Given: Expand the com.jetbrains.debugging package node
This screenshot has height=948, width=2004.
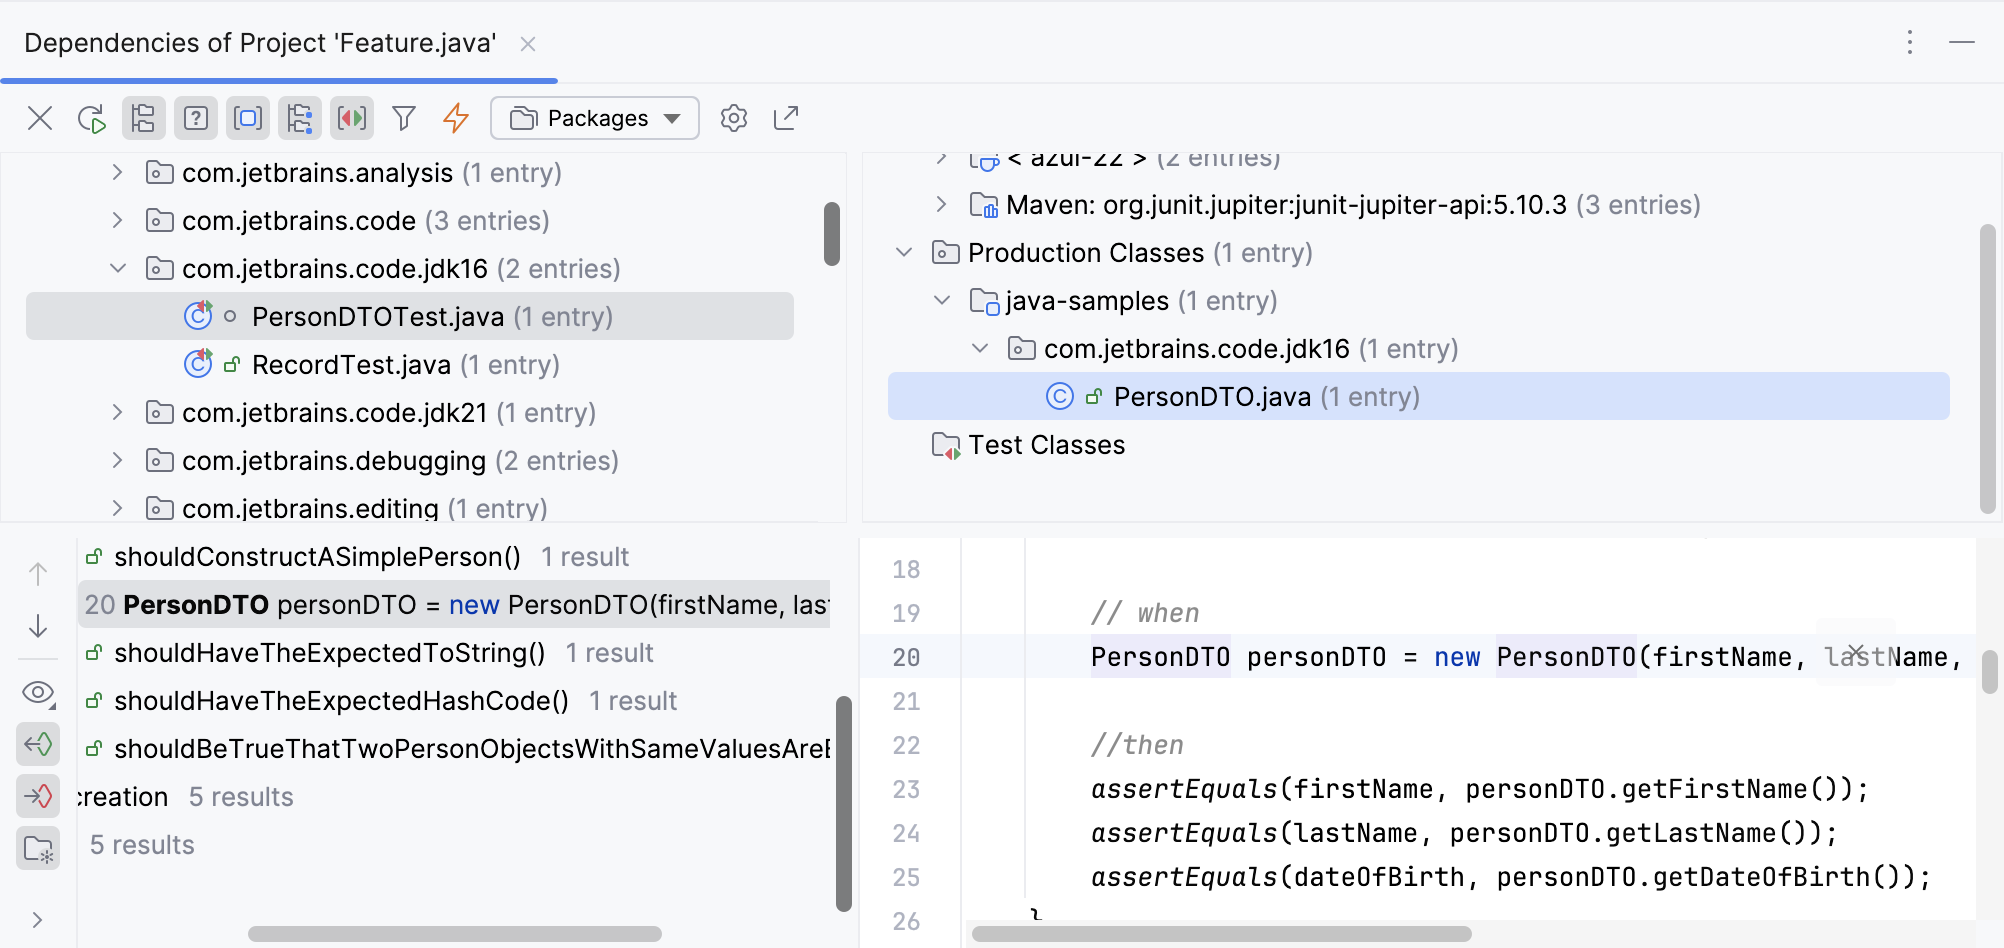Looking at the screenshot, I should click(117, 460).
